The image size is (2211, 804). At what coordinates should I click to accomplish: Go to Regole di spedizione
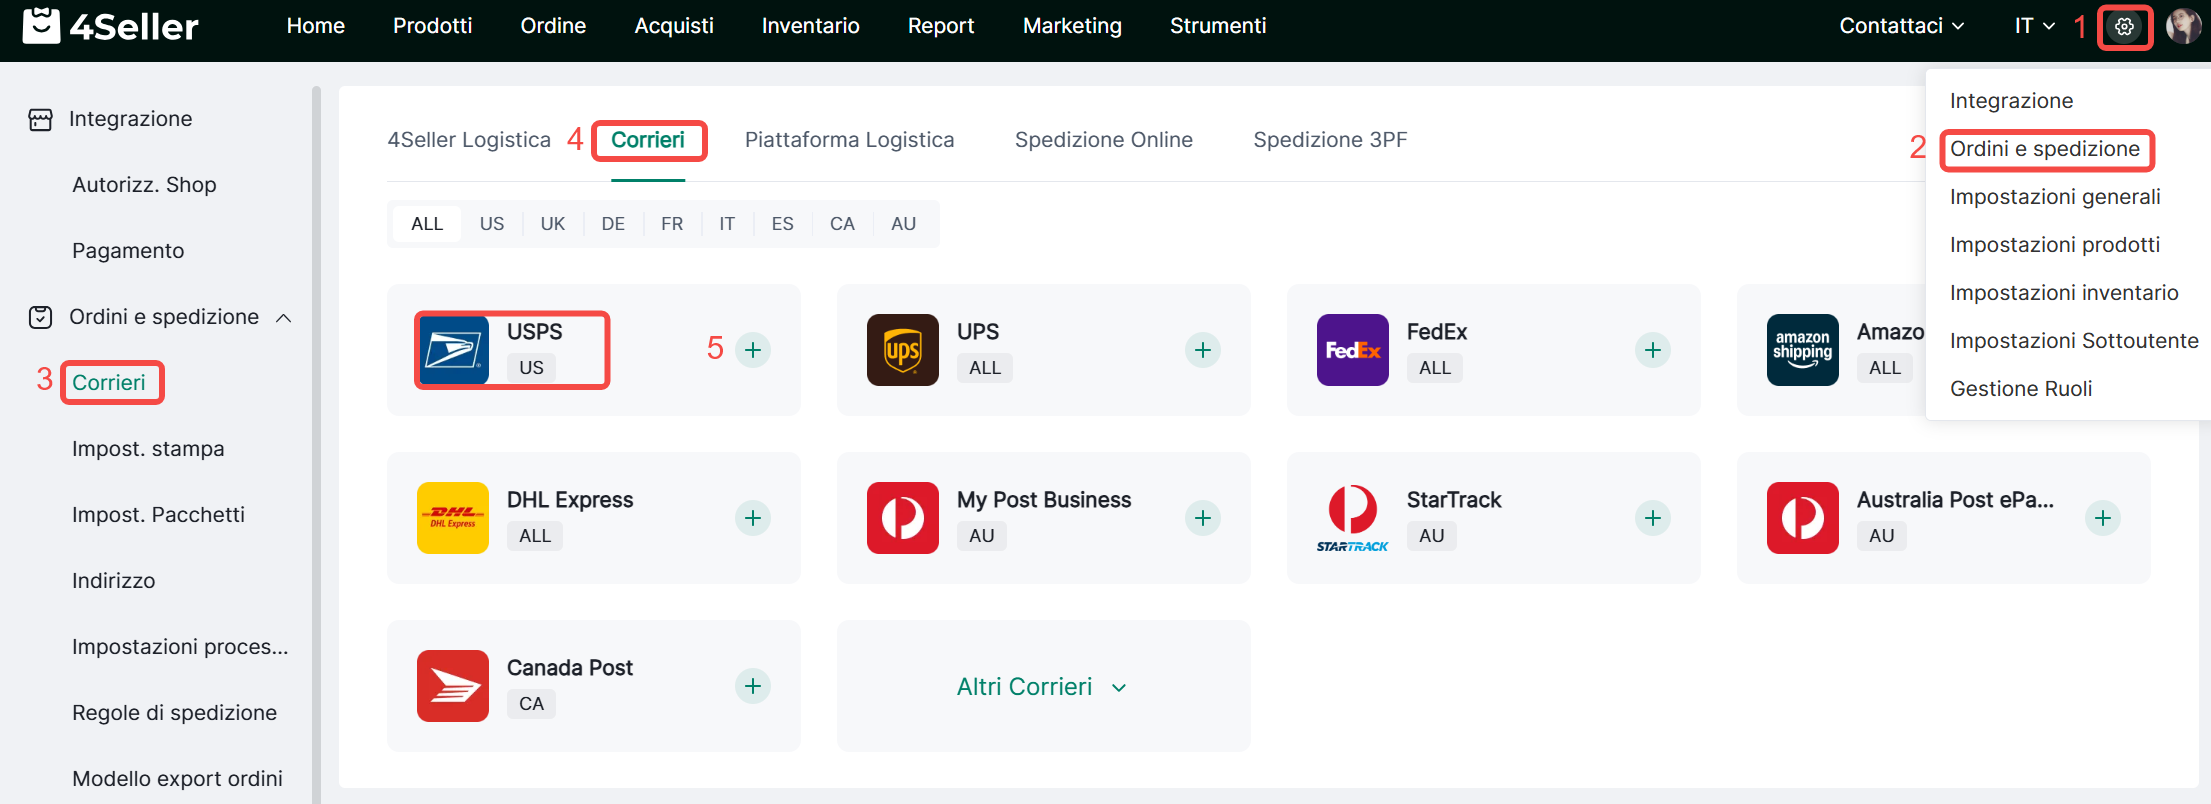click(174, 713)
